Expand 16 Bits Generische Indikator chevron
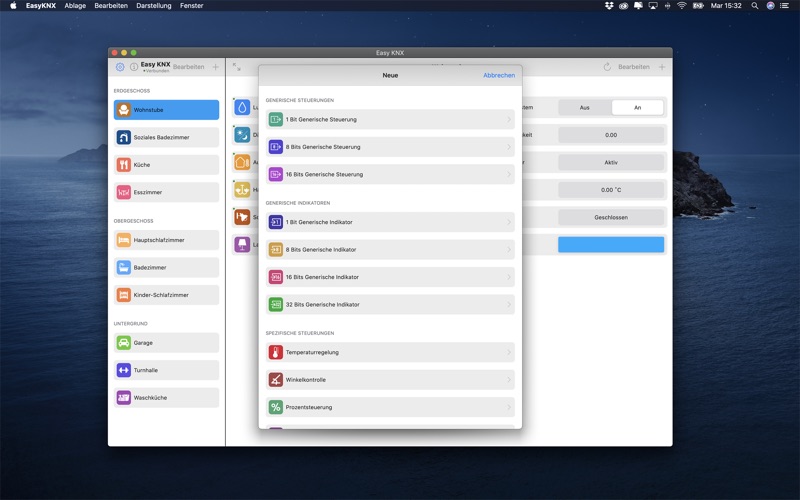800x500 pixels. [x=509, y=277]
